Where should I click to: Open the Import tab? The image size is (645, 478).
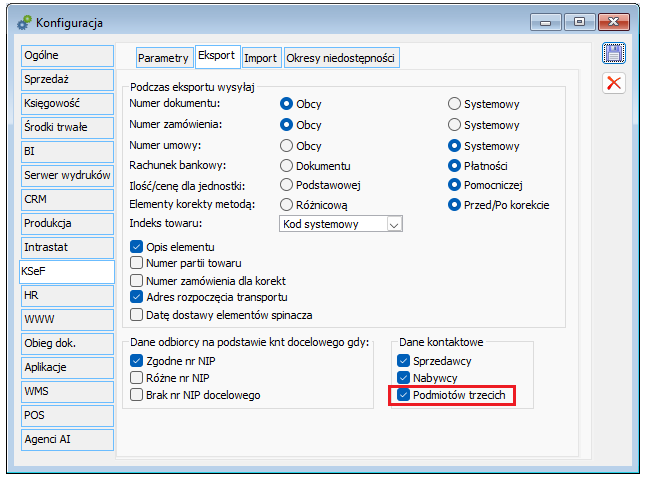pos(260,58)
